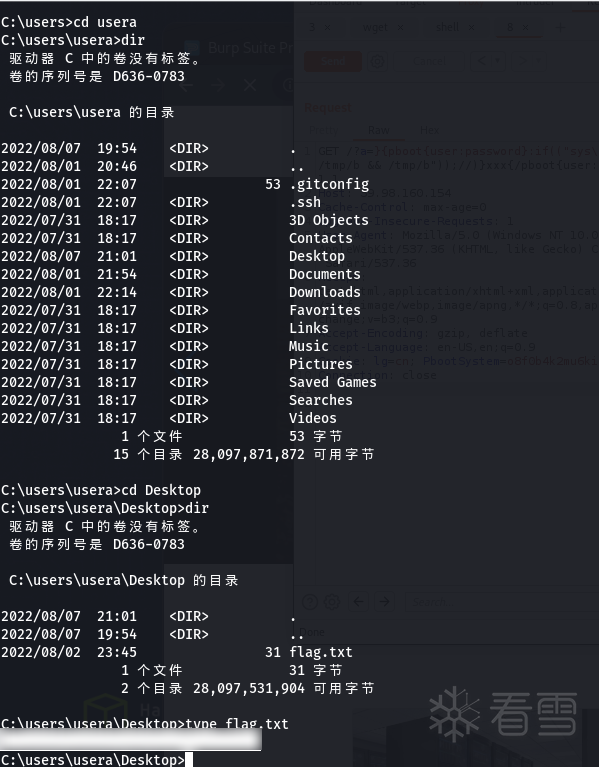Close Repeater tab 8
Screen dimensions: 599x767
point(525,27)
